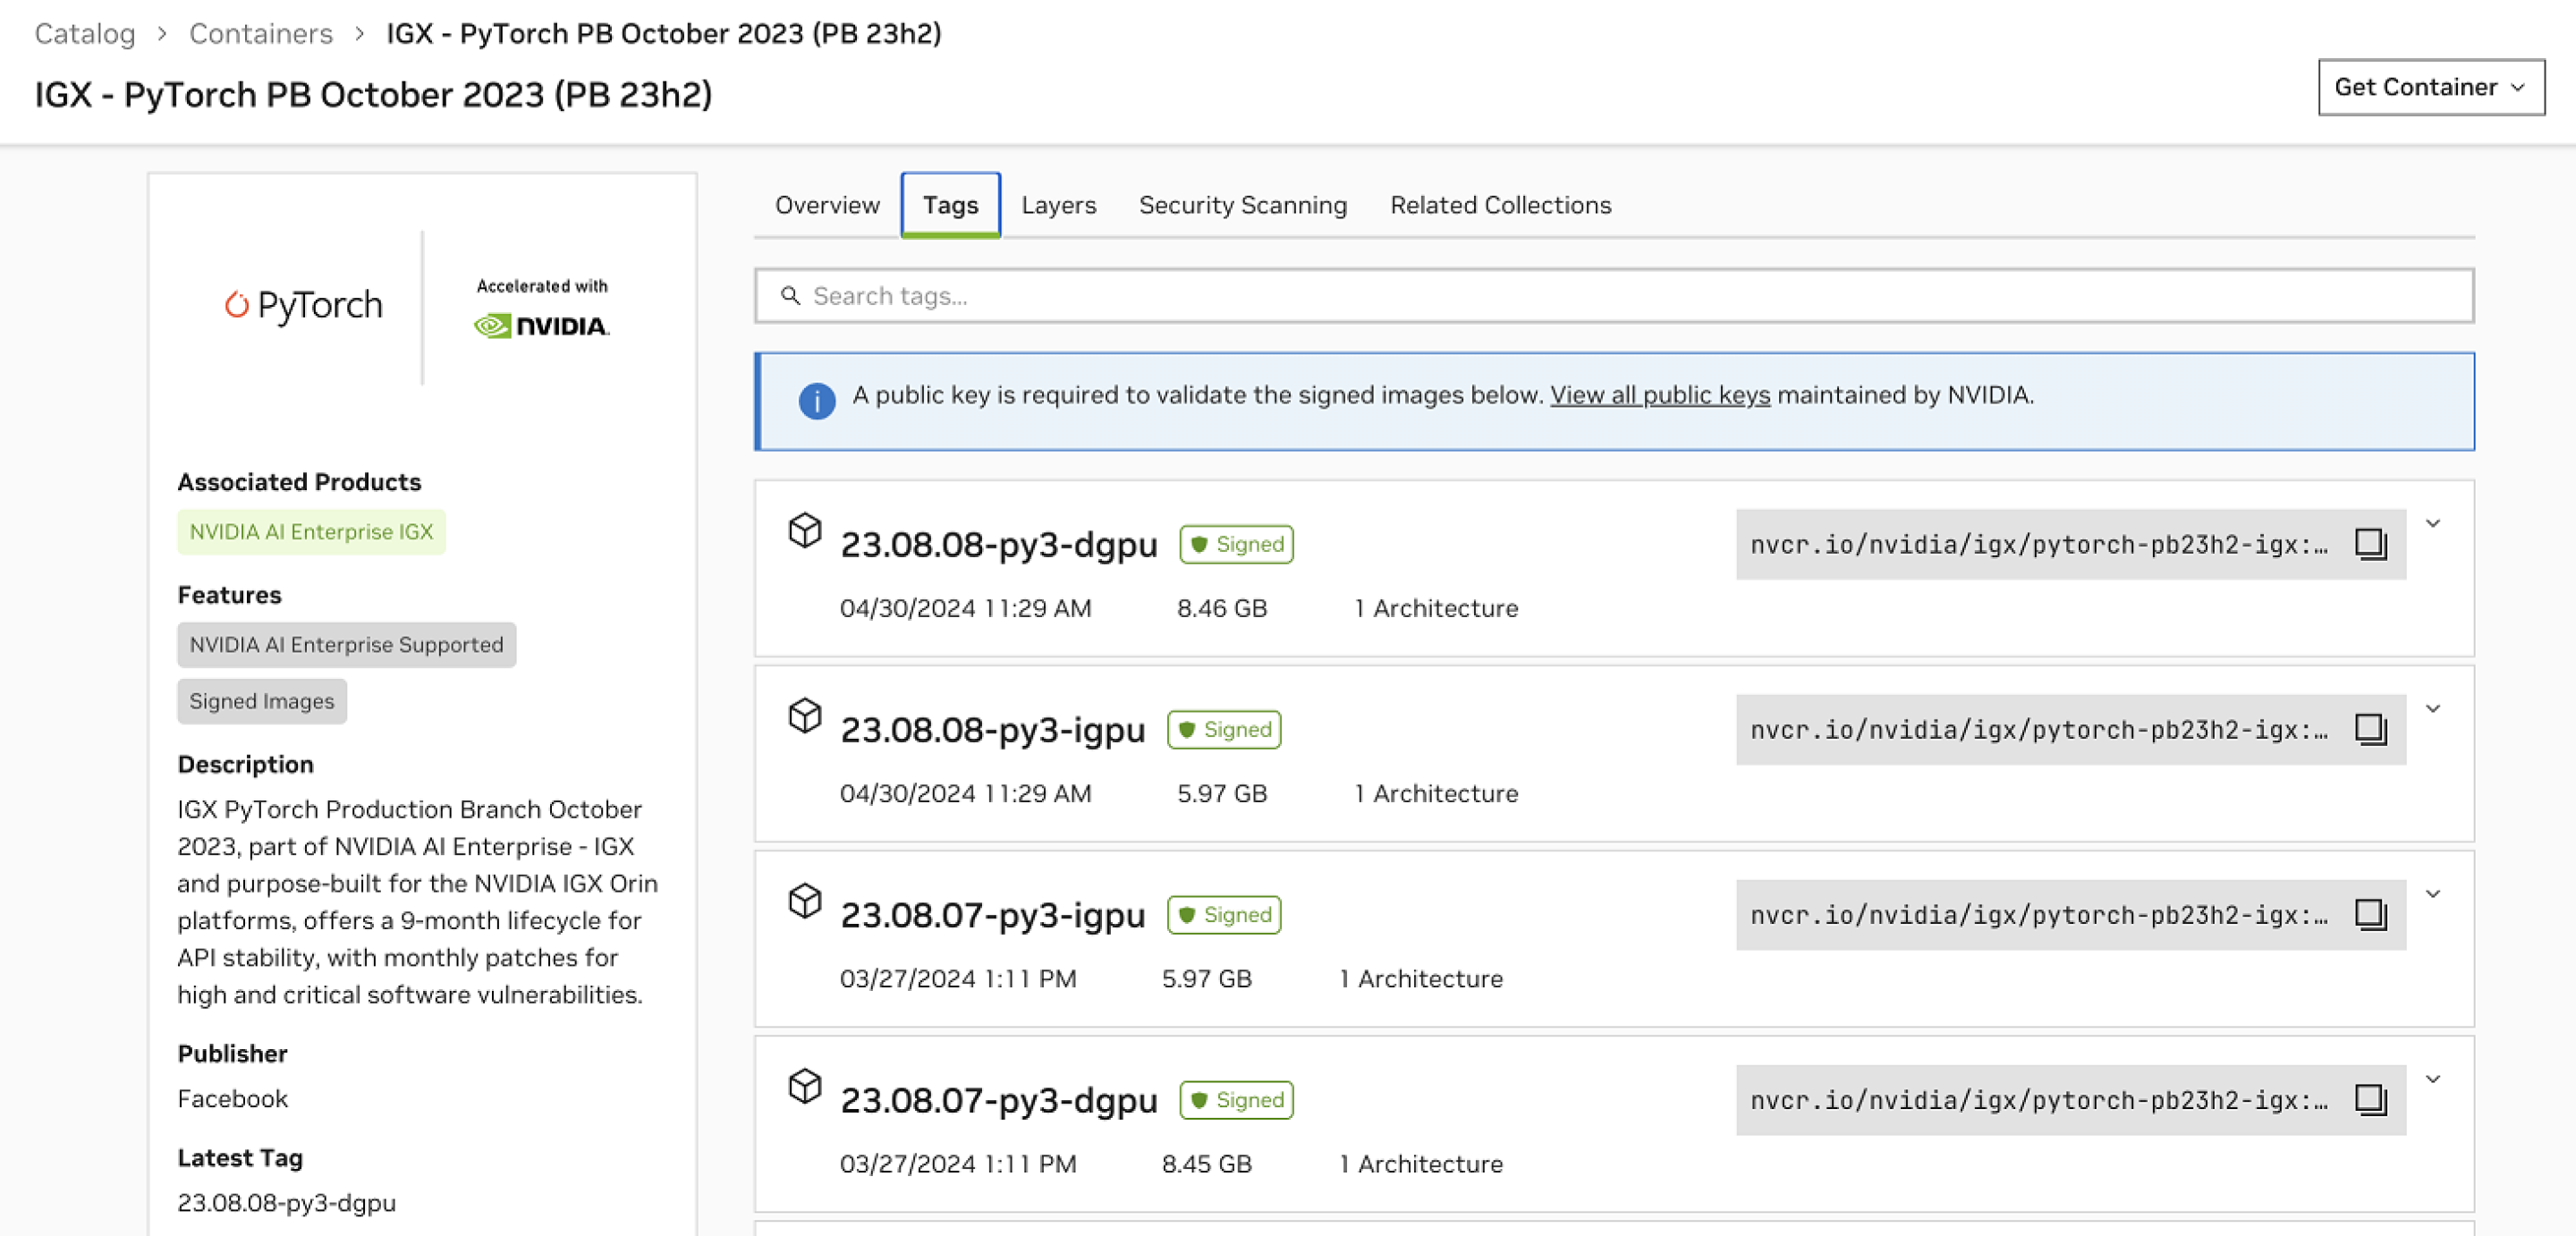Open the Security Scanning tab
The image size is (2576, 1236).
pos(1242,204)
